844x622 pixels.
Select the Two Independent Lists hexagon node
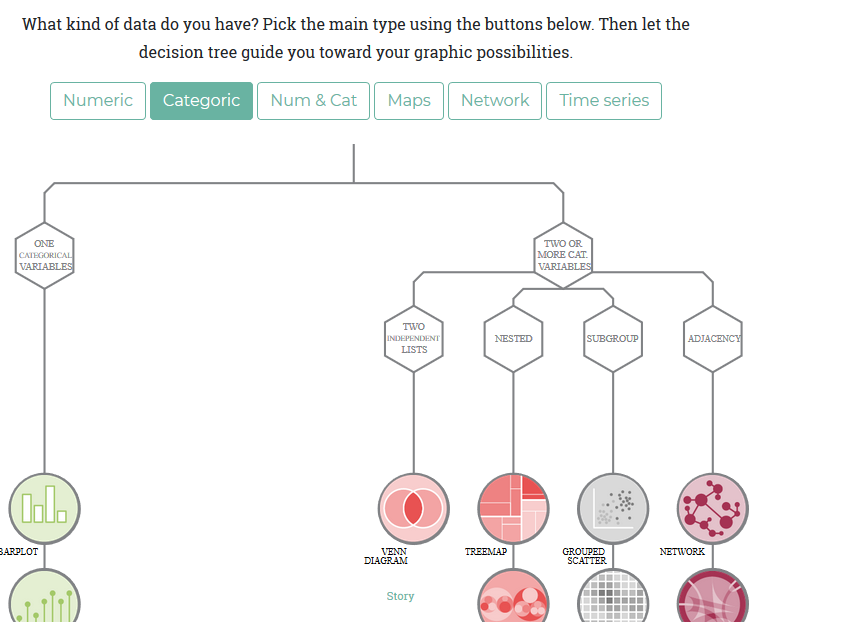click(413, 338)
